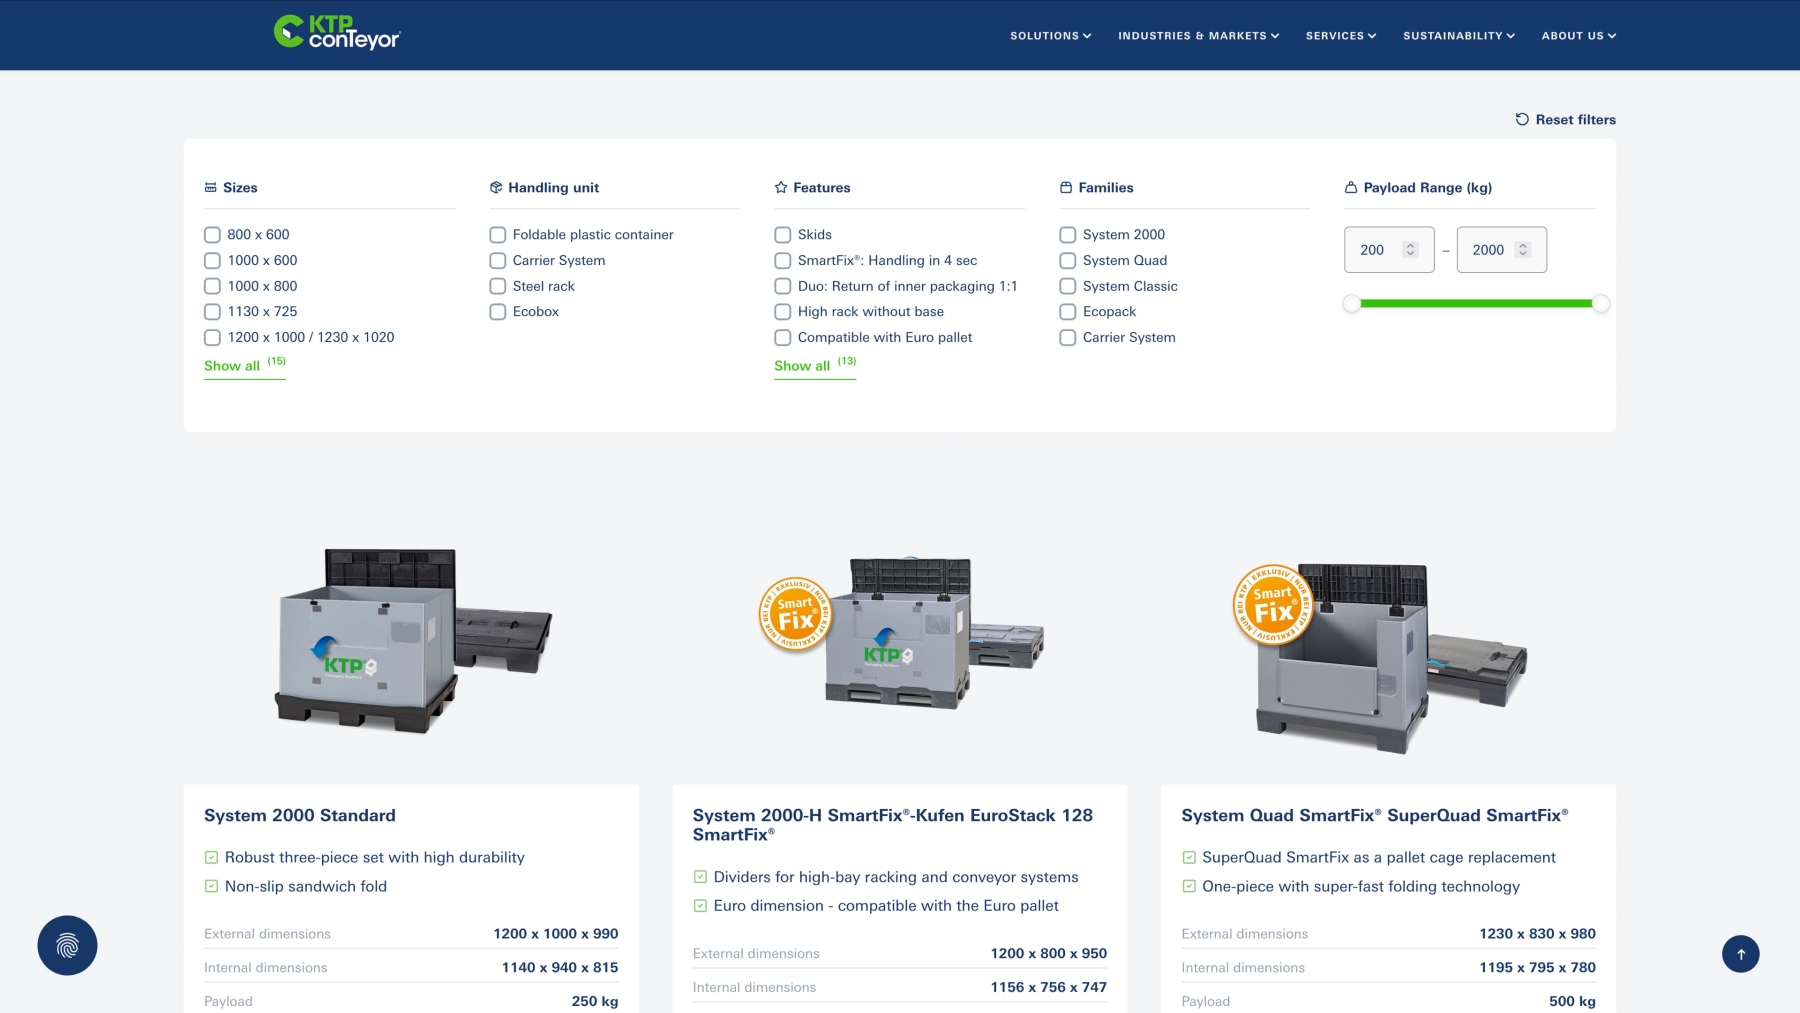
Task: Click the Reset filters circular-arrow icon
Action: point(1522,119)
